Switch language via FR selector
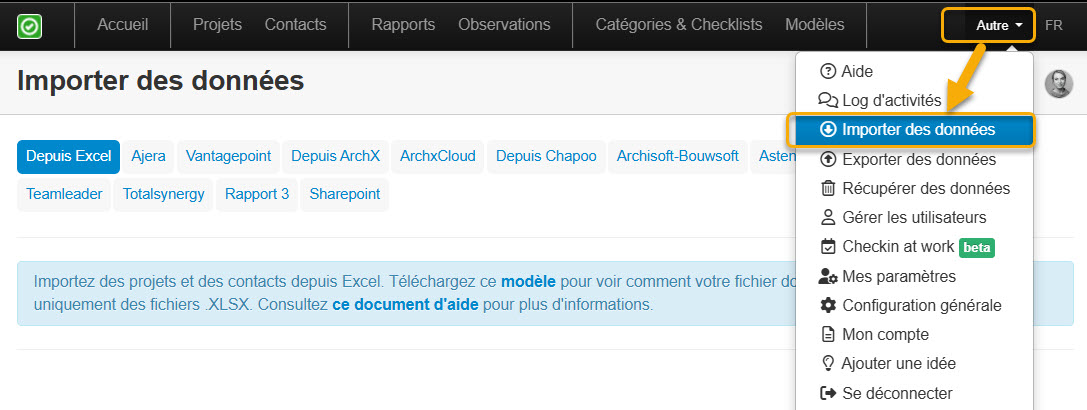Viewport: 1087px width, 410px height. (x=1054, y=26)
